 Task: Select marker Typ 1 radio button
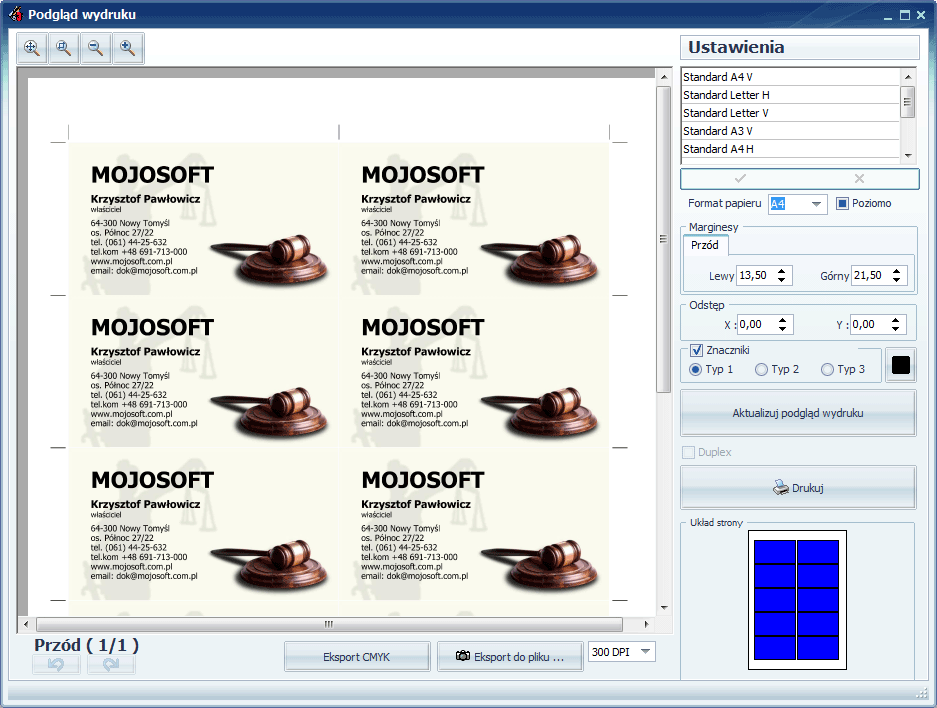695,369
